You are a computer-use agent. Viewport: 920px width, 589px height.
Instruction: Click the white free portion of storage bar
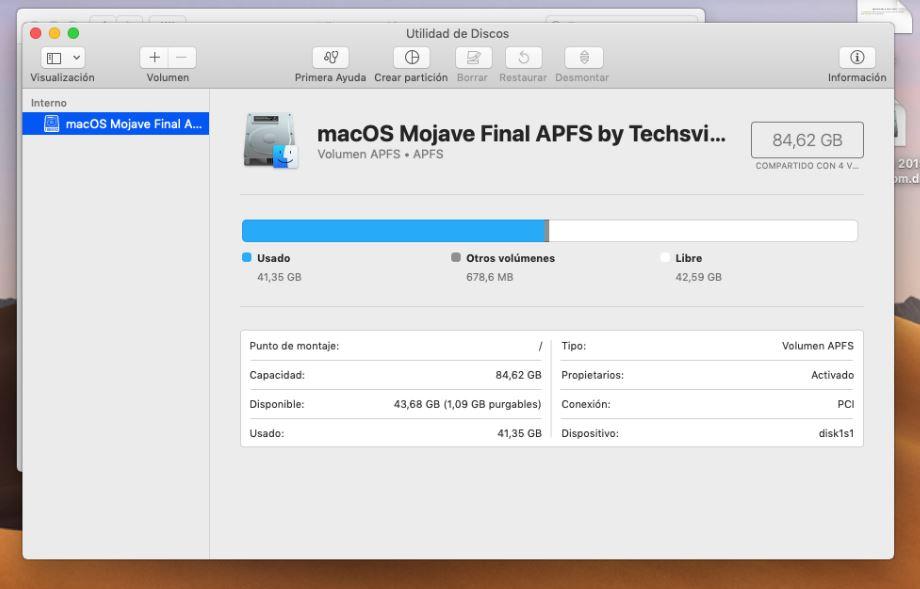(x=703, y=231)
